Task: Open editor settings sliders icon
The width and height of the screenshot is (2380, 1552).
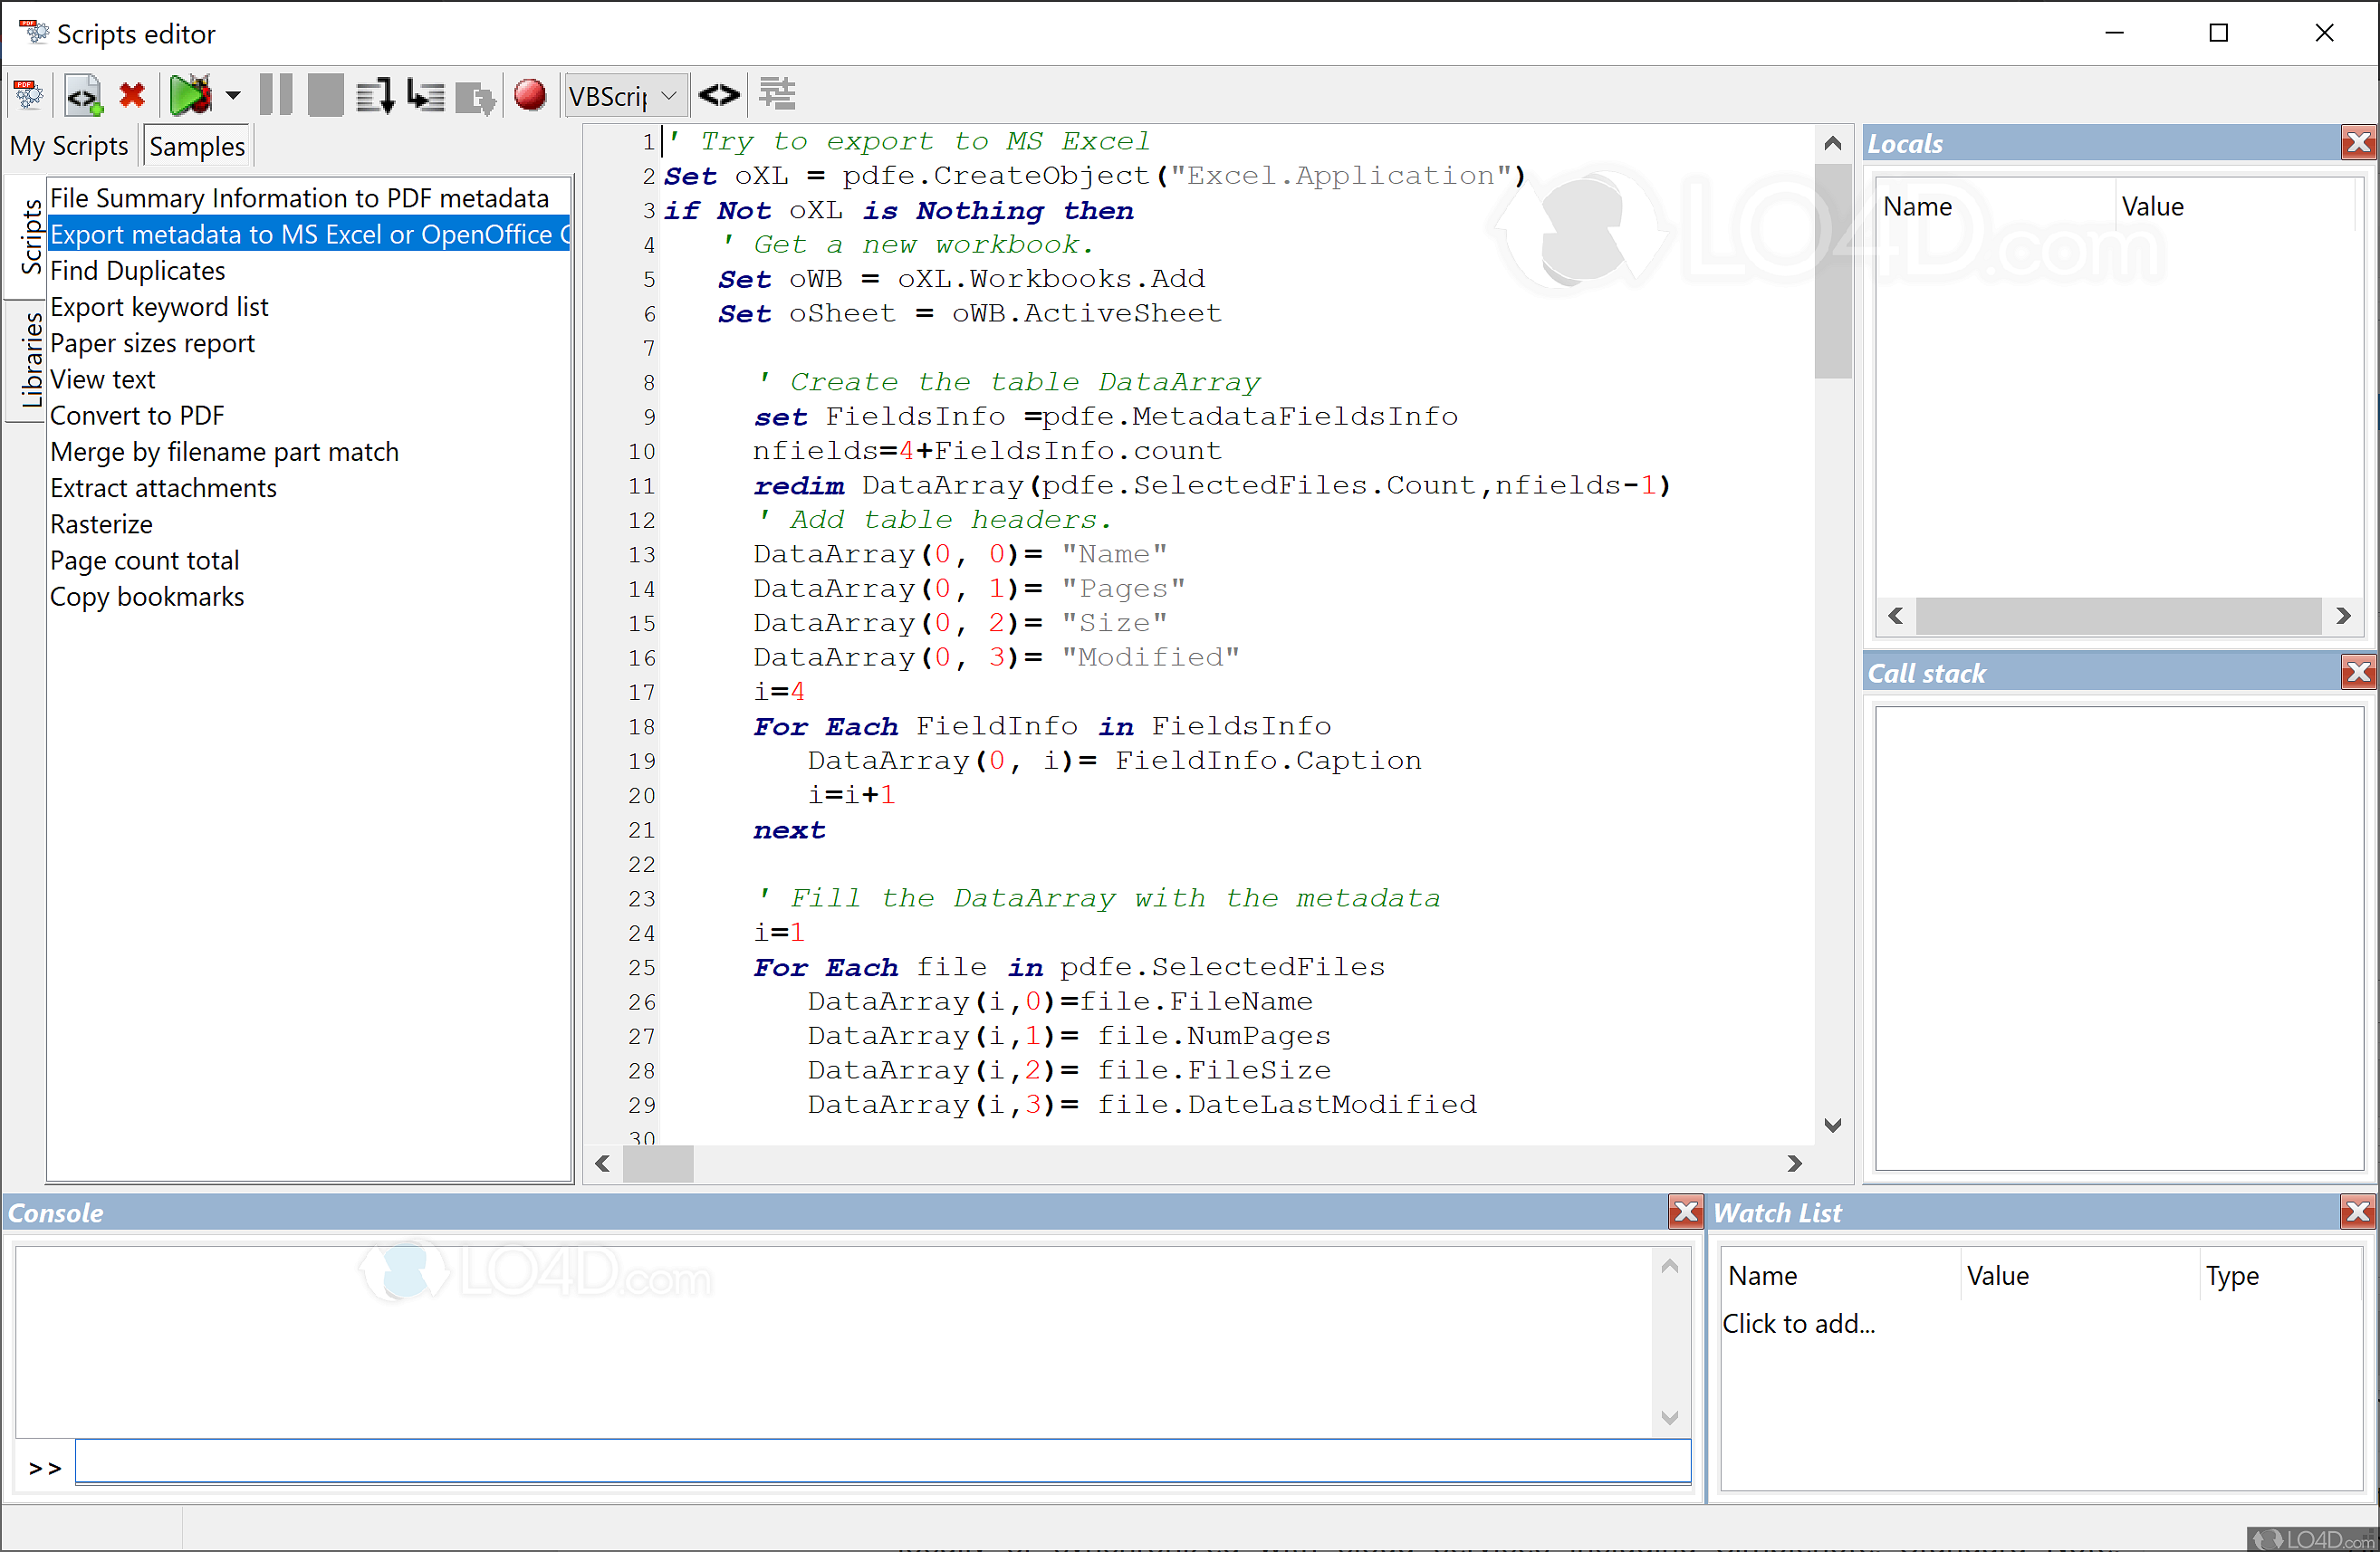Action: (777, 94)
